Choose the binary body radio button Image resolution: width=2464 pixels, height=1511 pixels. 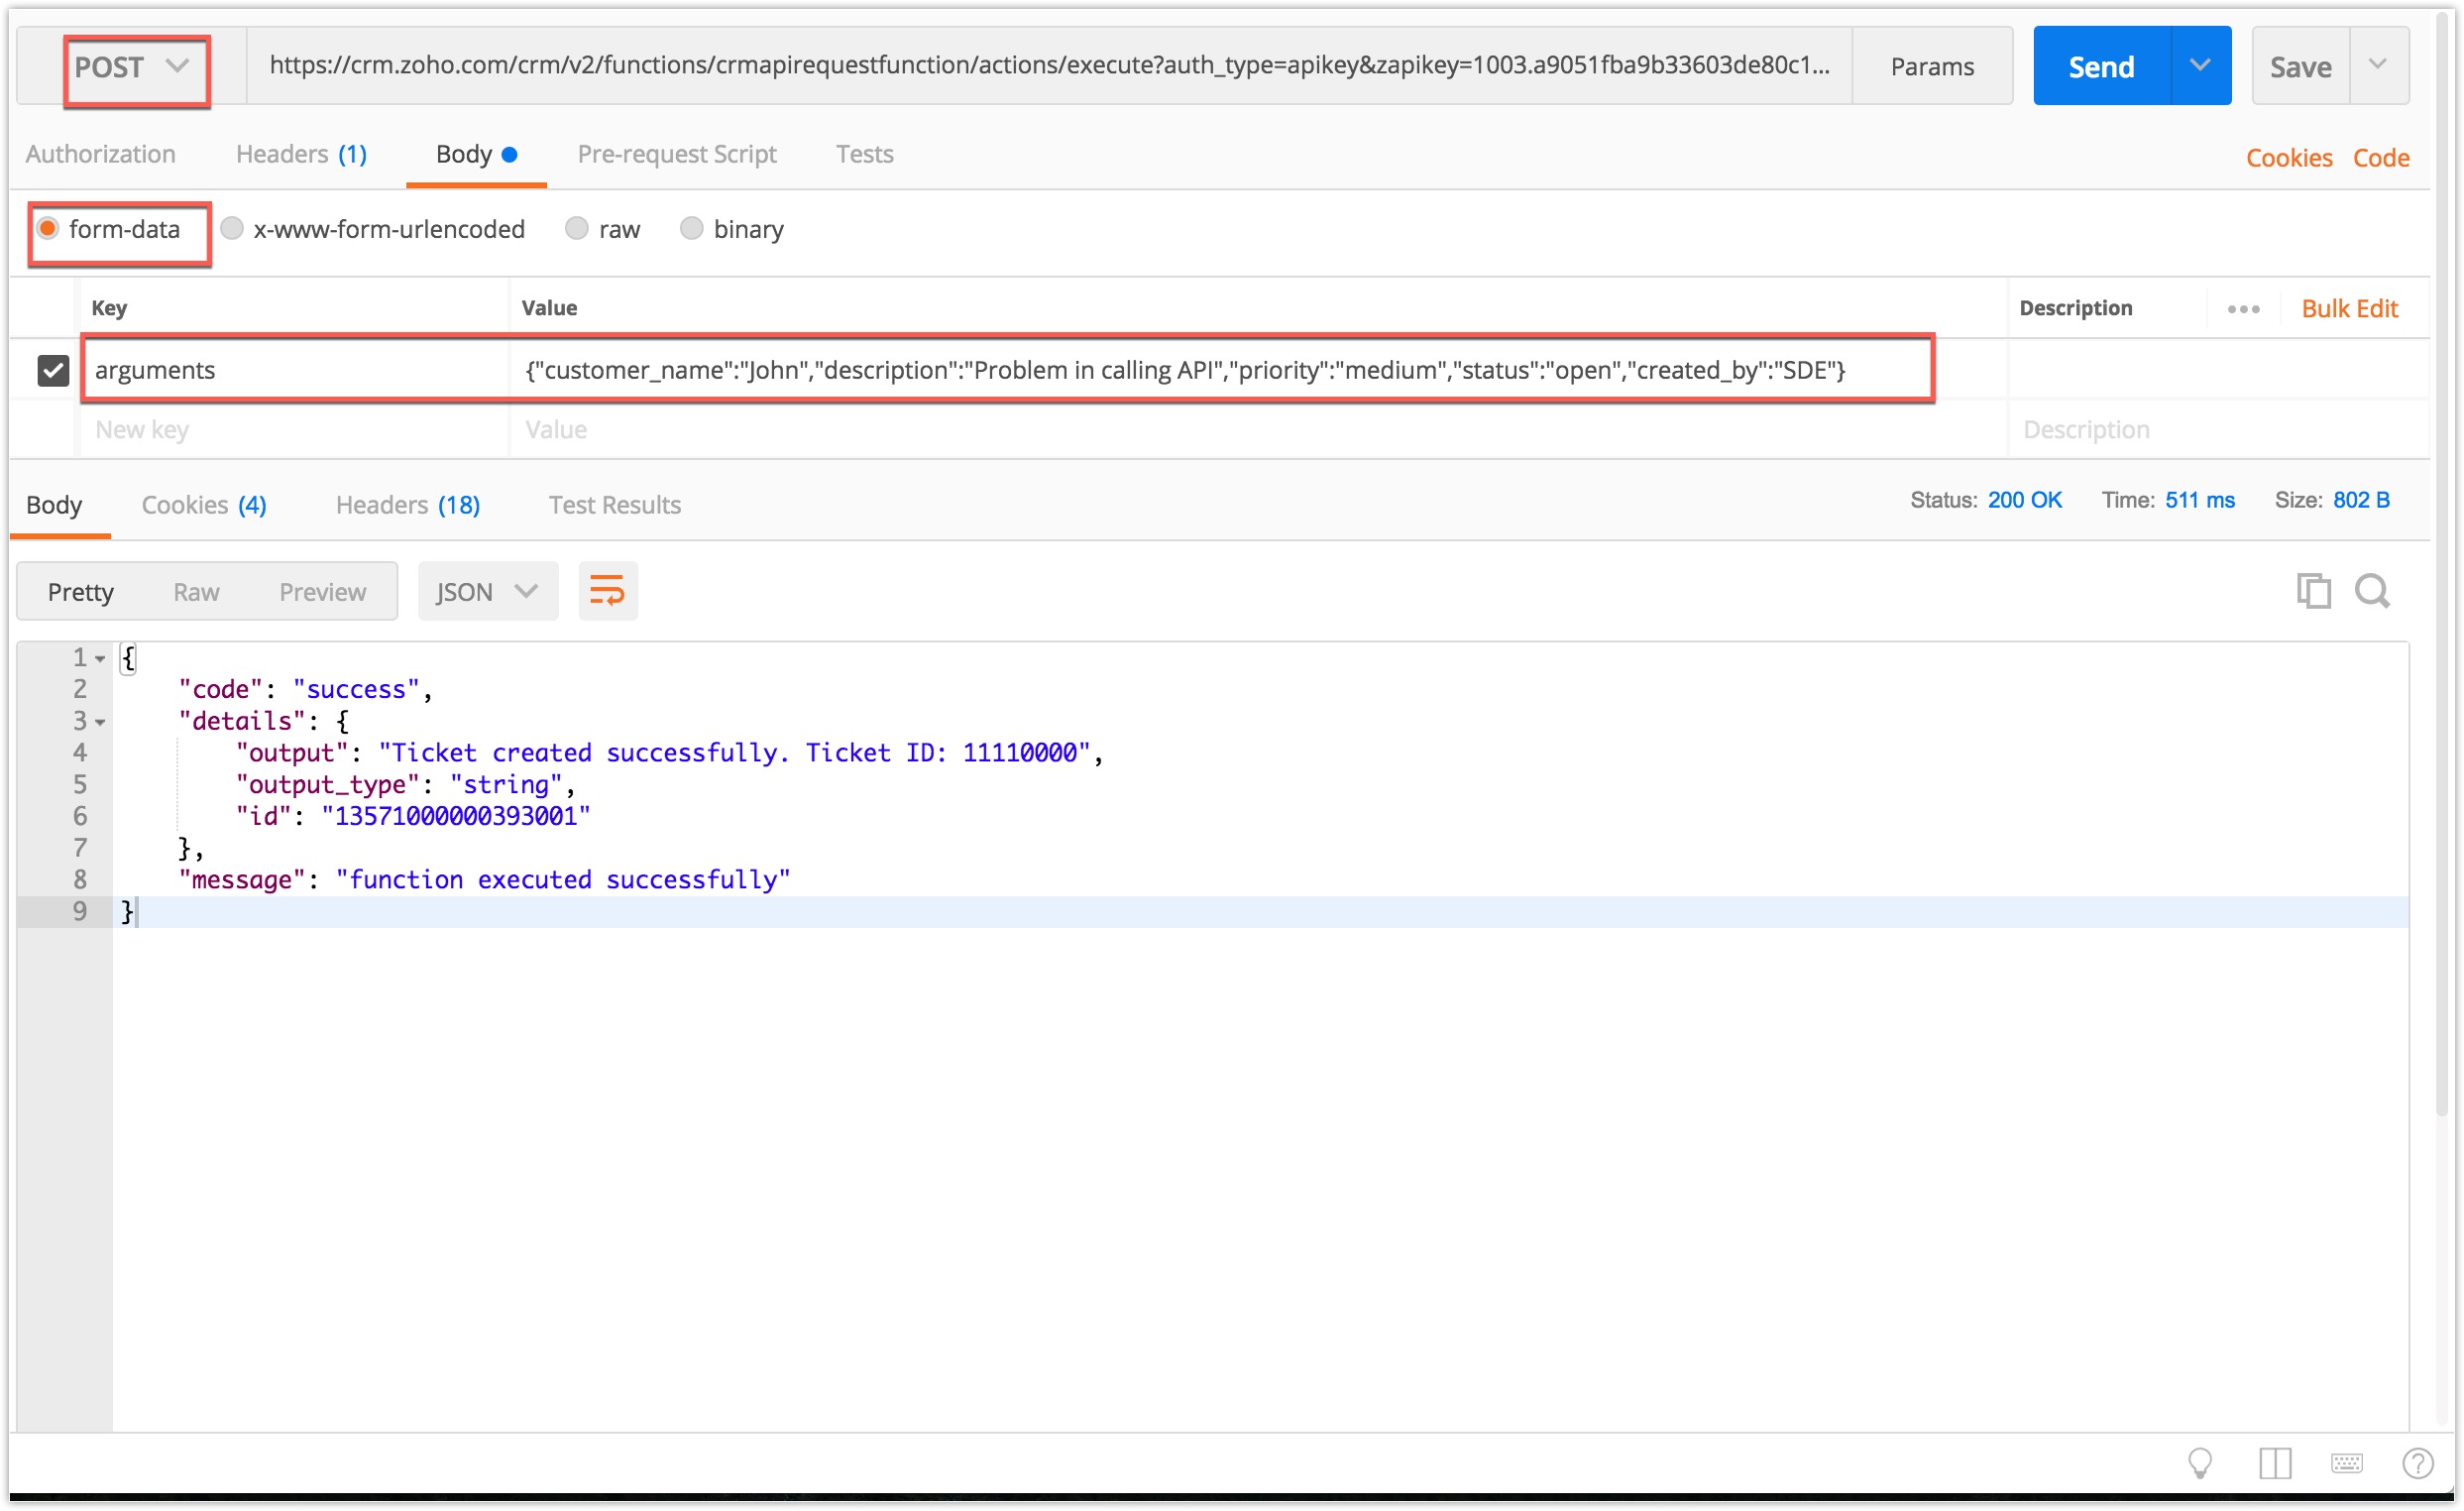tap(691, 229)
